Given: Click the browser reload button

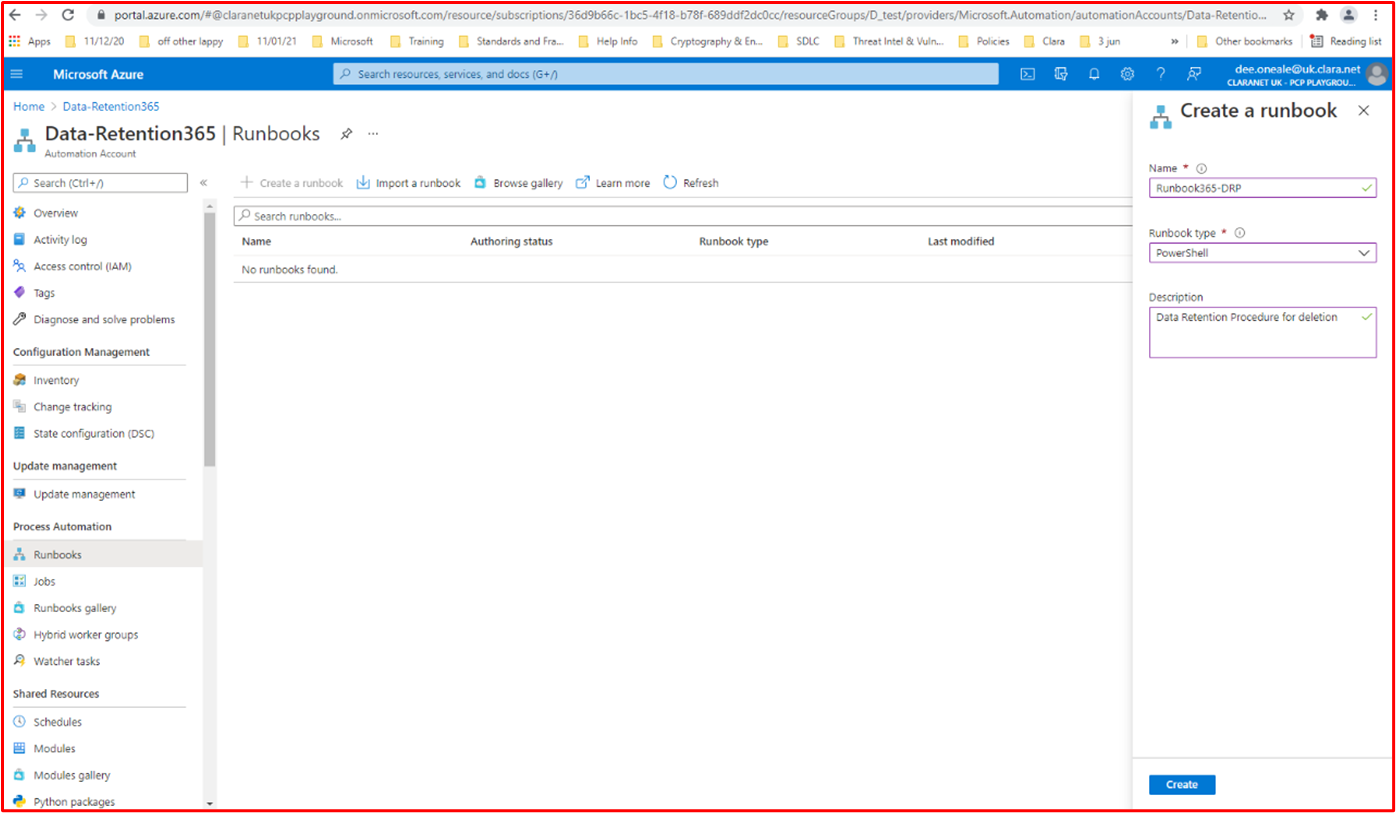Looking at the screenshot, I should pos(68,15).
